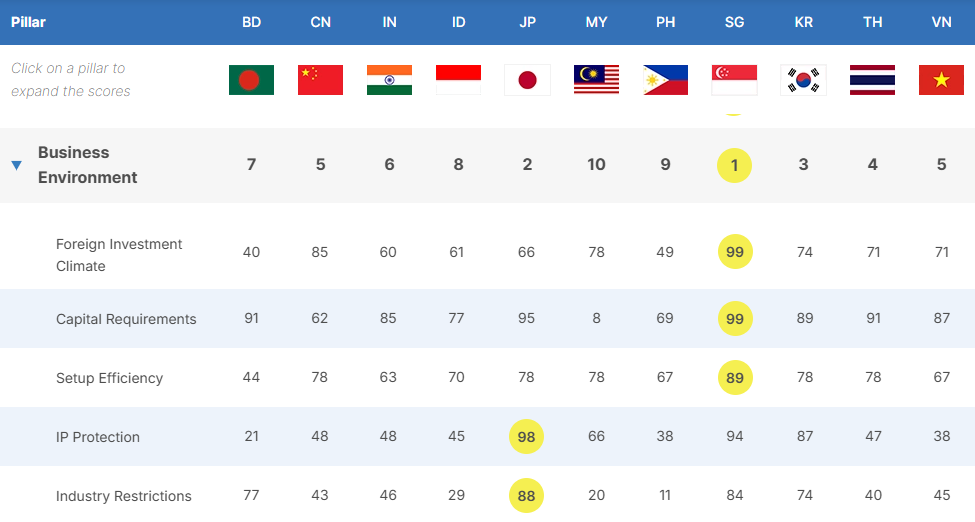Viewport: 975px width, 522px height.
Task: Click the South Korea flag icon
Action: point(803,80)
